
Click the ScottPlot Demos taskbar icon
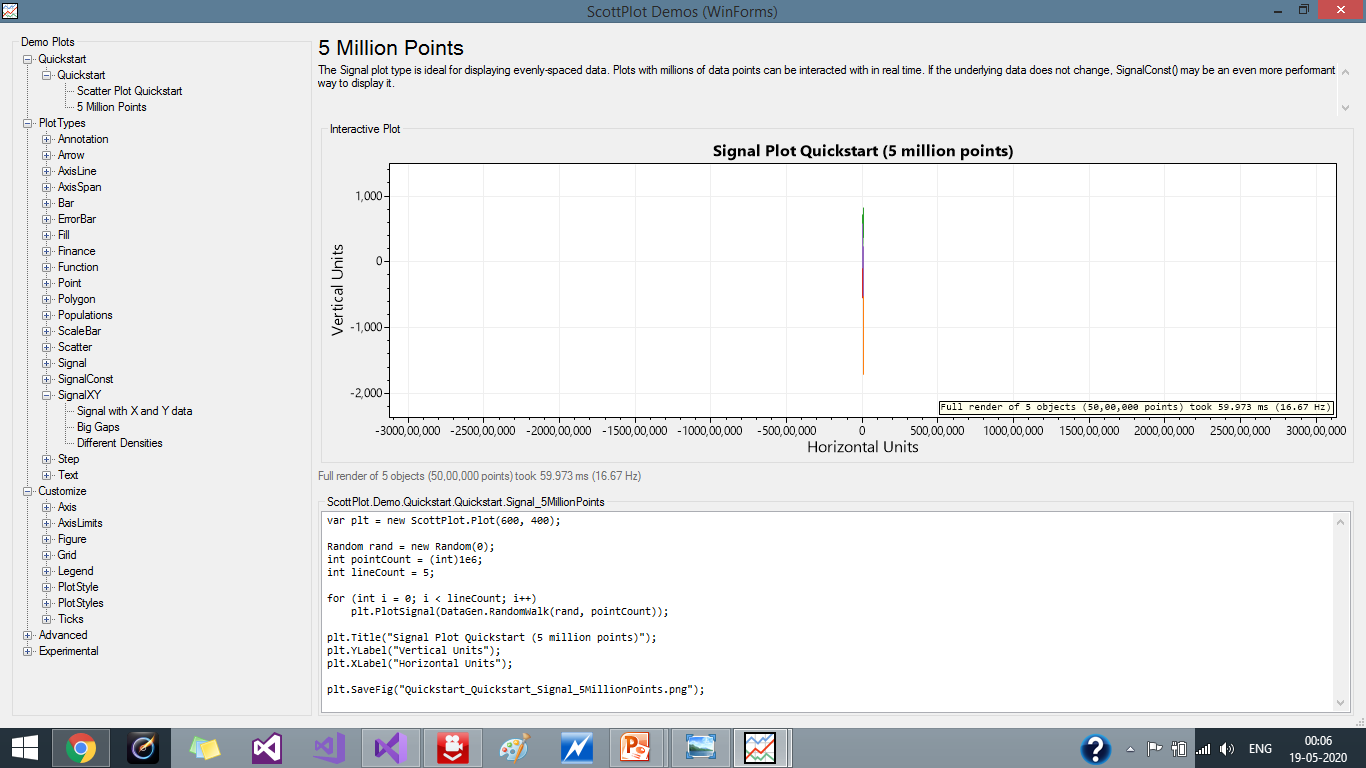click(761, 747)
